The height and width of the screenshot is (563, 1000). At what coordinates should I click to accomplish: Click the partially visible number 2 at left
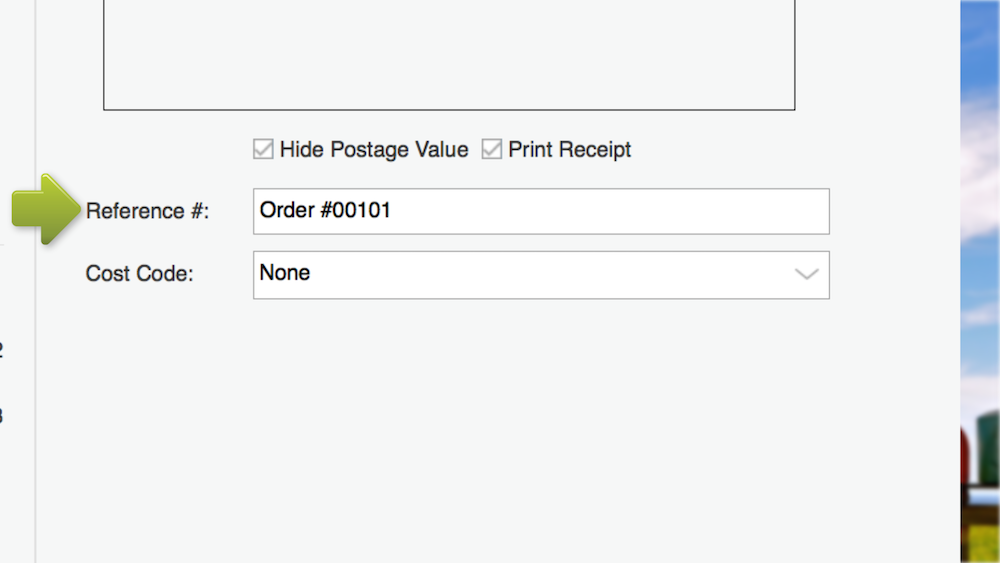[x=2, y=350]
